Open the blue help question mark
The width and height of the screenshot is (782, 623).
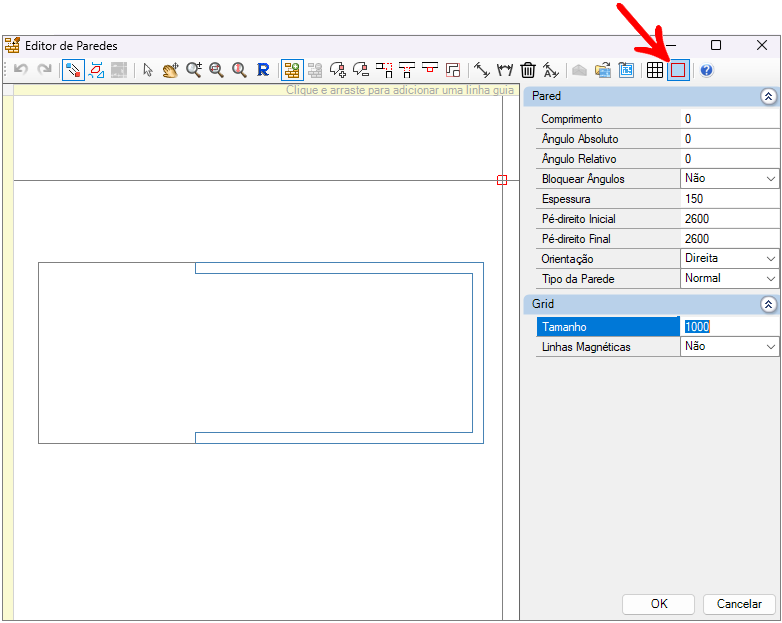click(x=706, y=70)
